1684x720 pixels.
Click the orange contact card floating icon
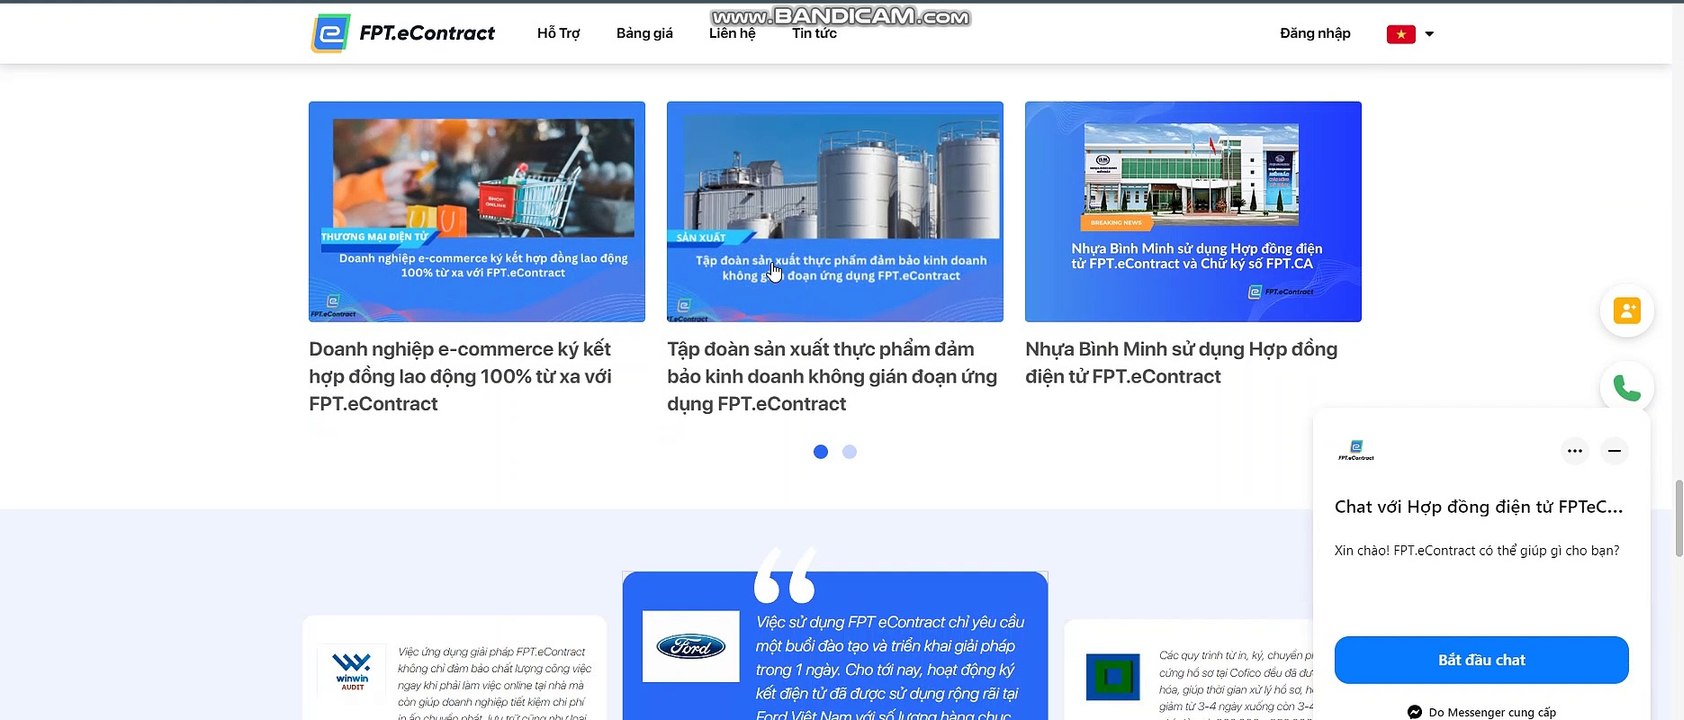(1627, 311)
